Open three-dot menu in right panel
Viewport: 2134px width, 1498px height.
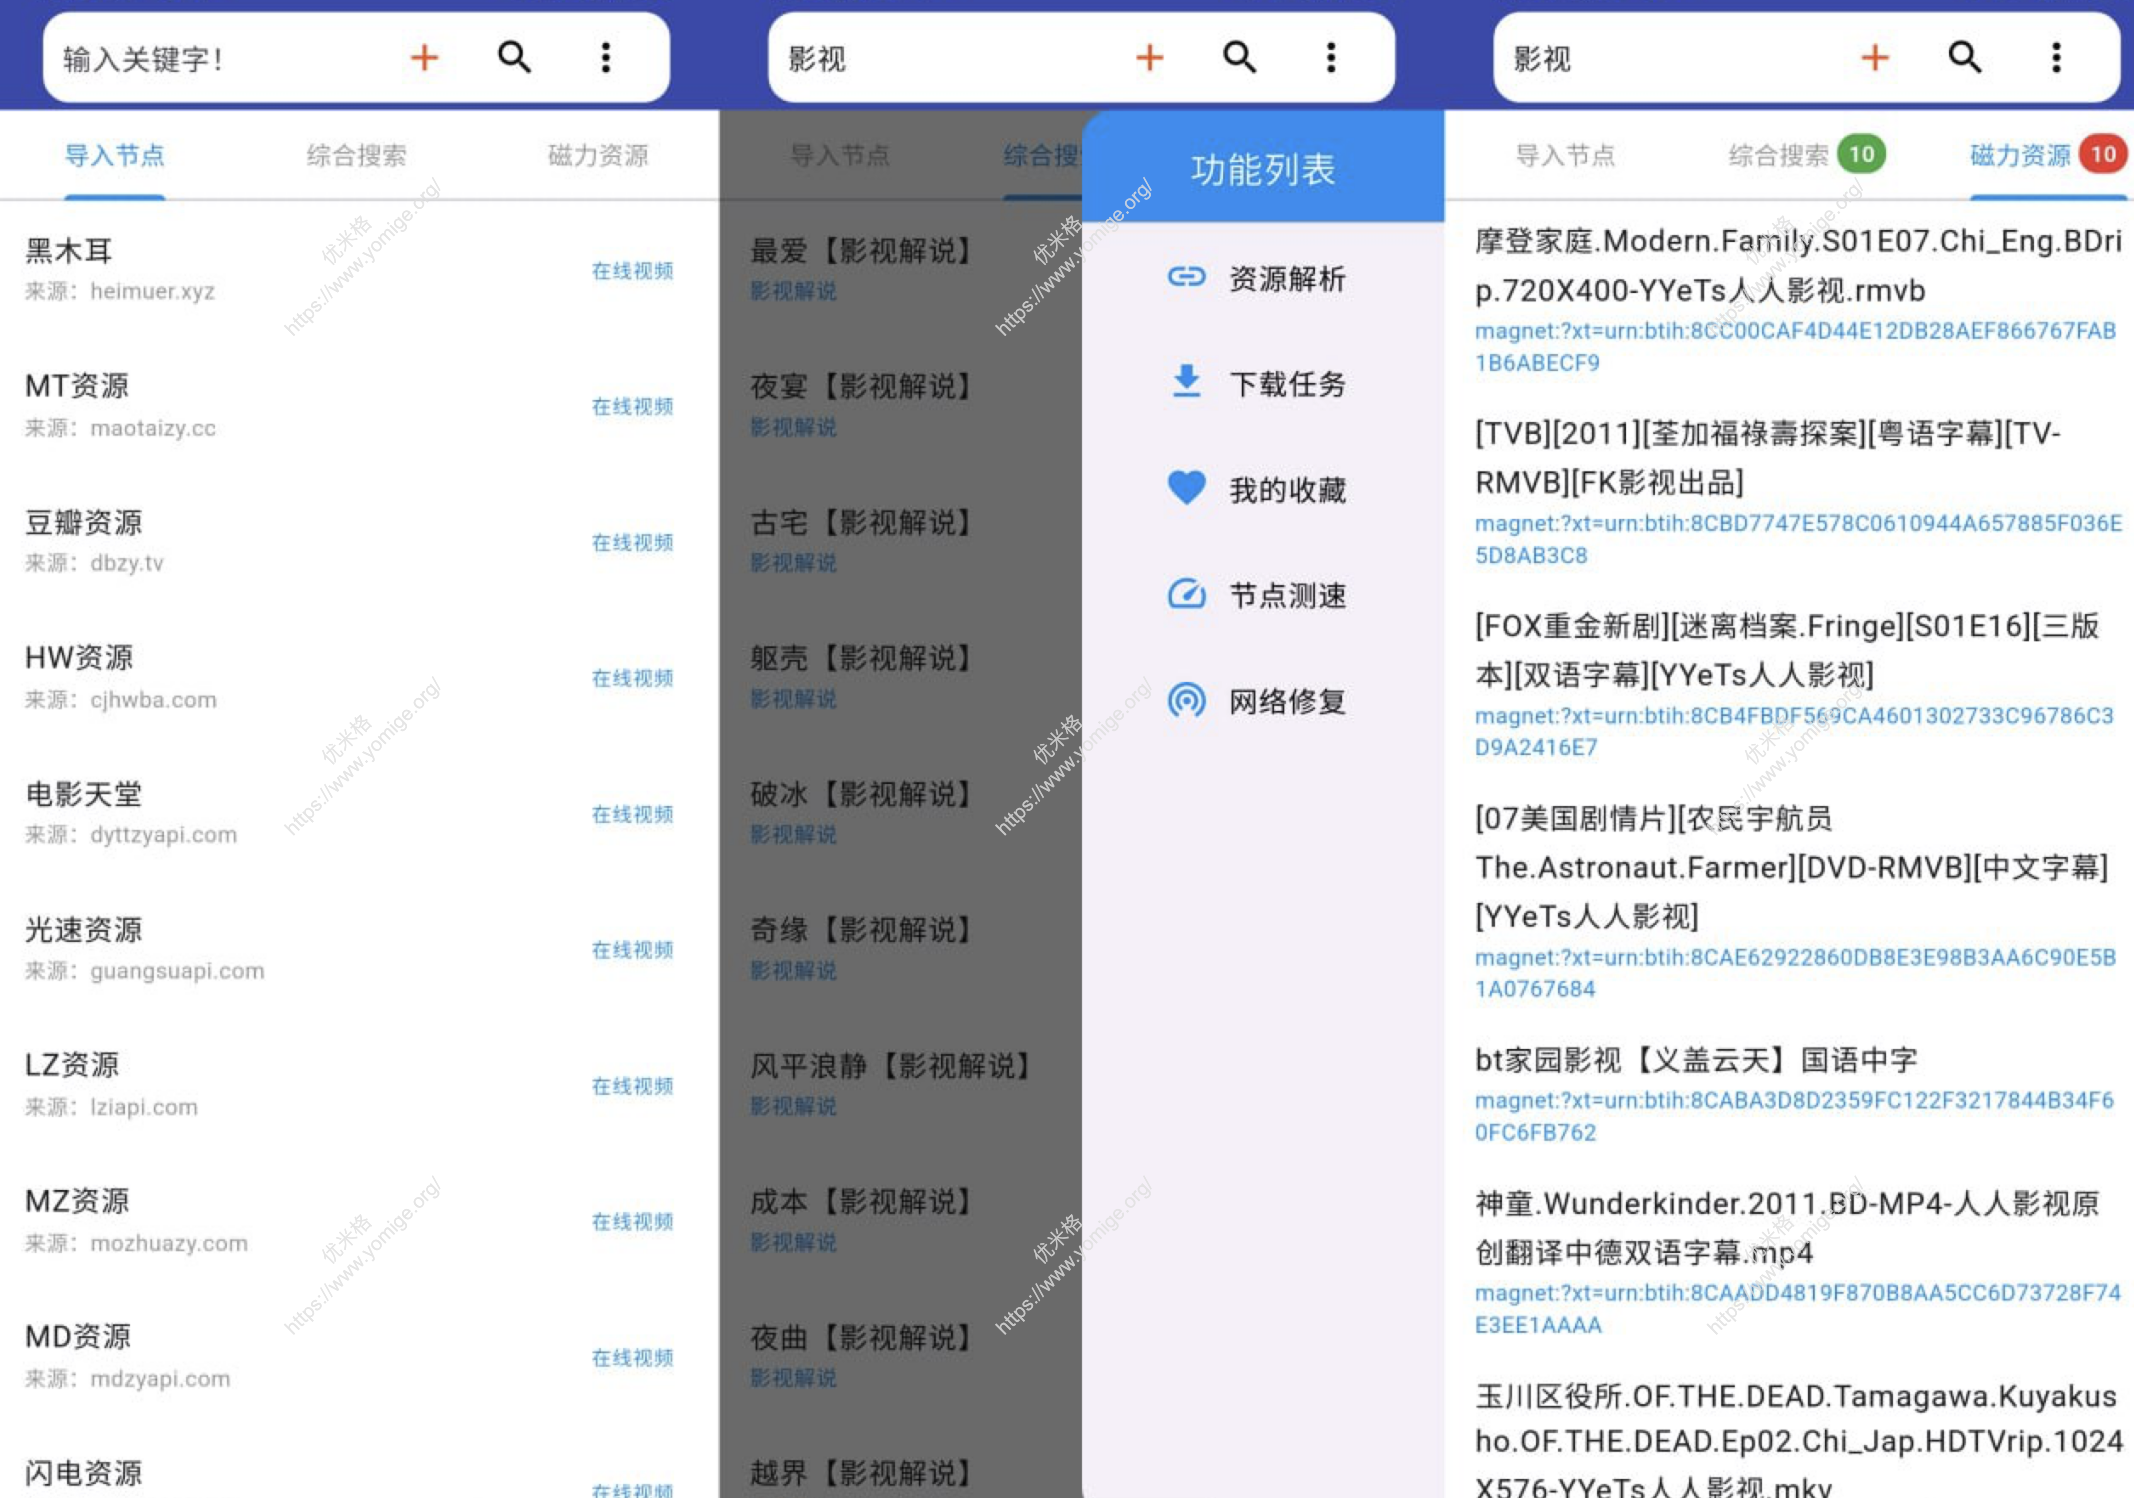[2056, 58]
